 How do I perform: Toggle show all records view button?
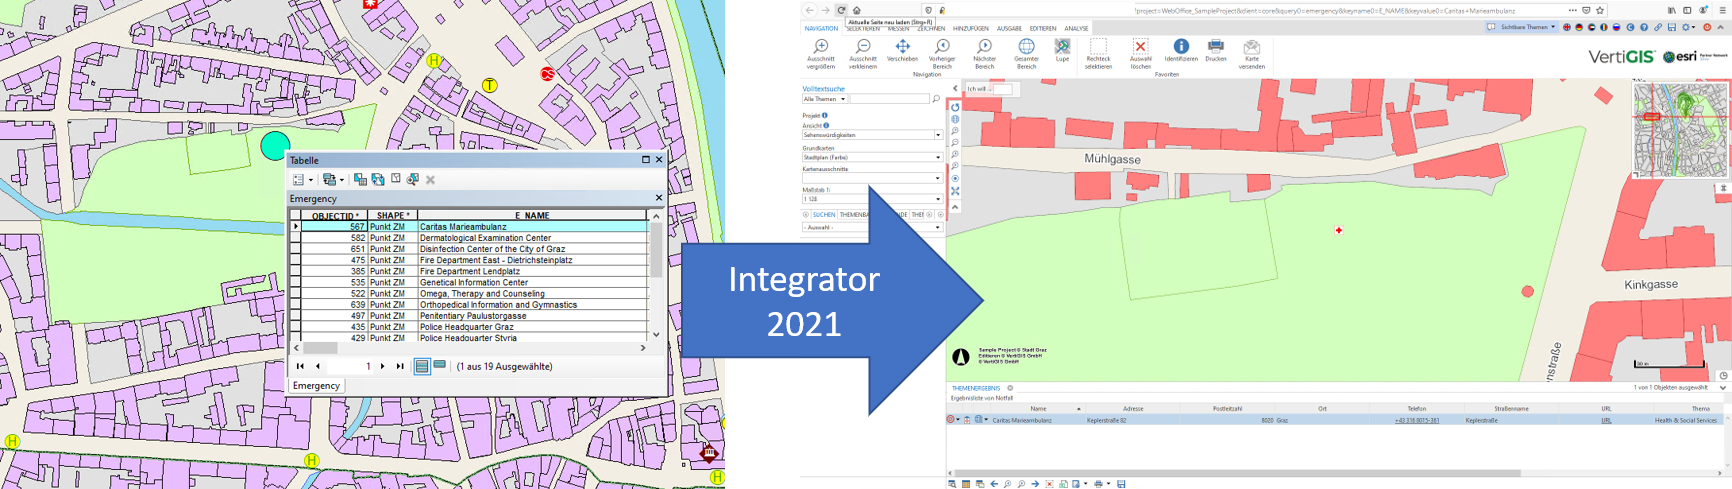422,367
